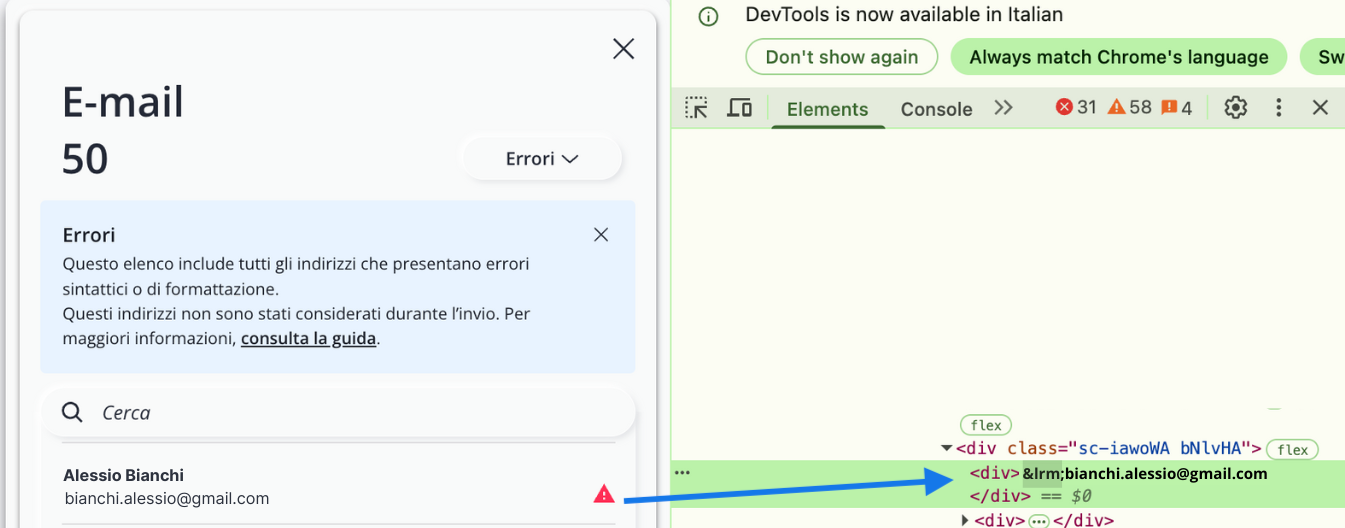Open DevTools settings gear
This screenshot has width=1345, height=528.
1236,108
